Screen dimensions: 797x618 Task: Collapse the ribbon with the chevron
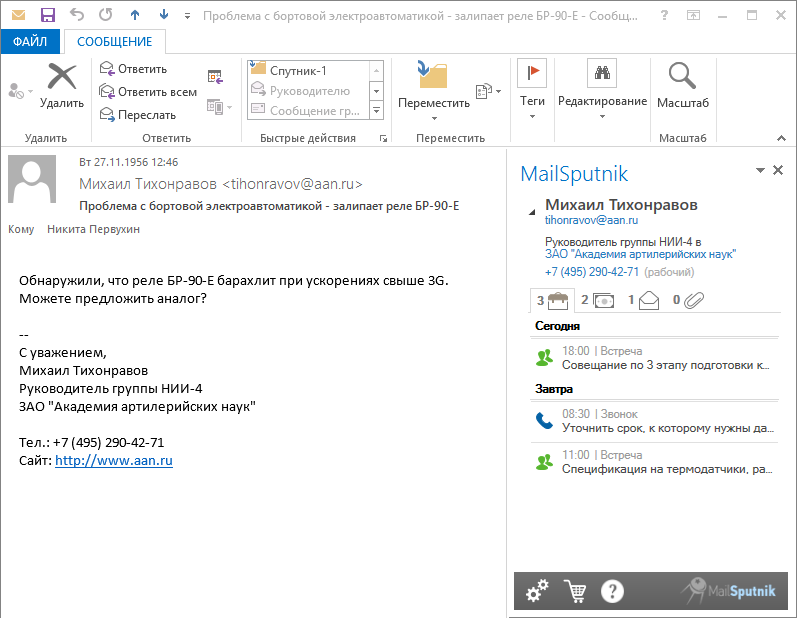781,138
